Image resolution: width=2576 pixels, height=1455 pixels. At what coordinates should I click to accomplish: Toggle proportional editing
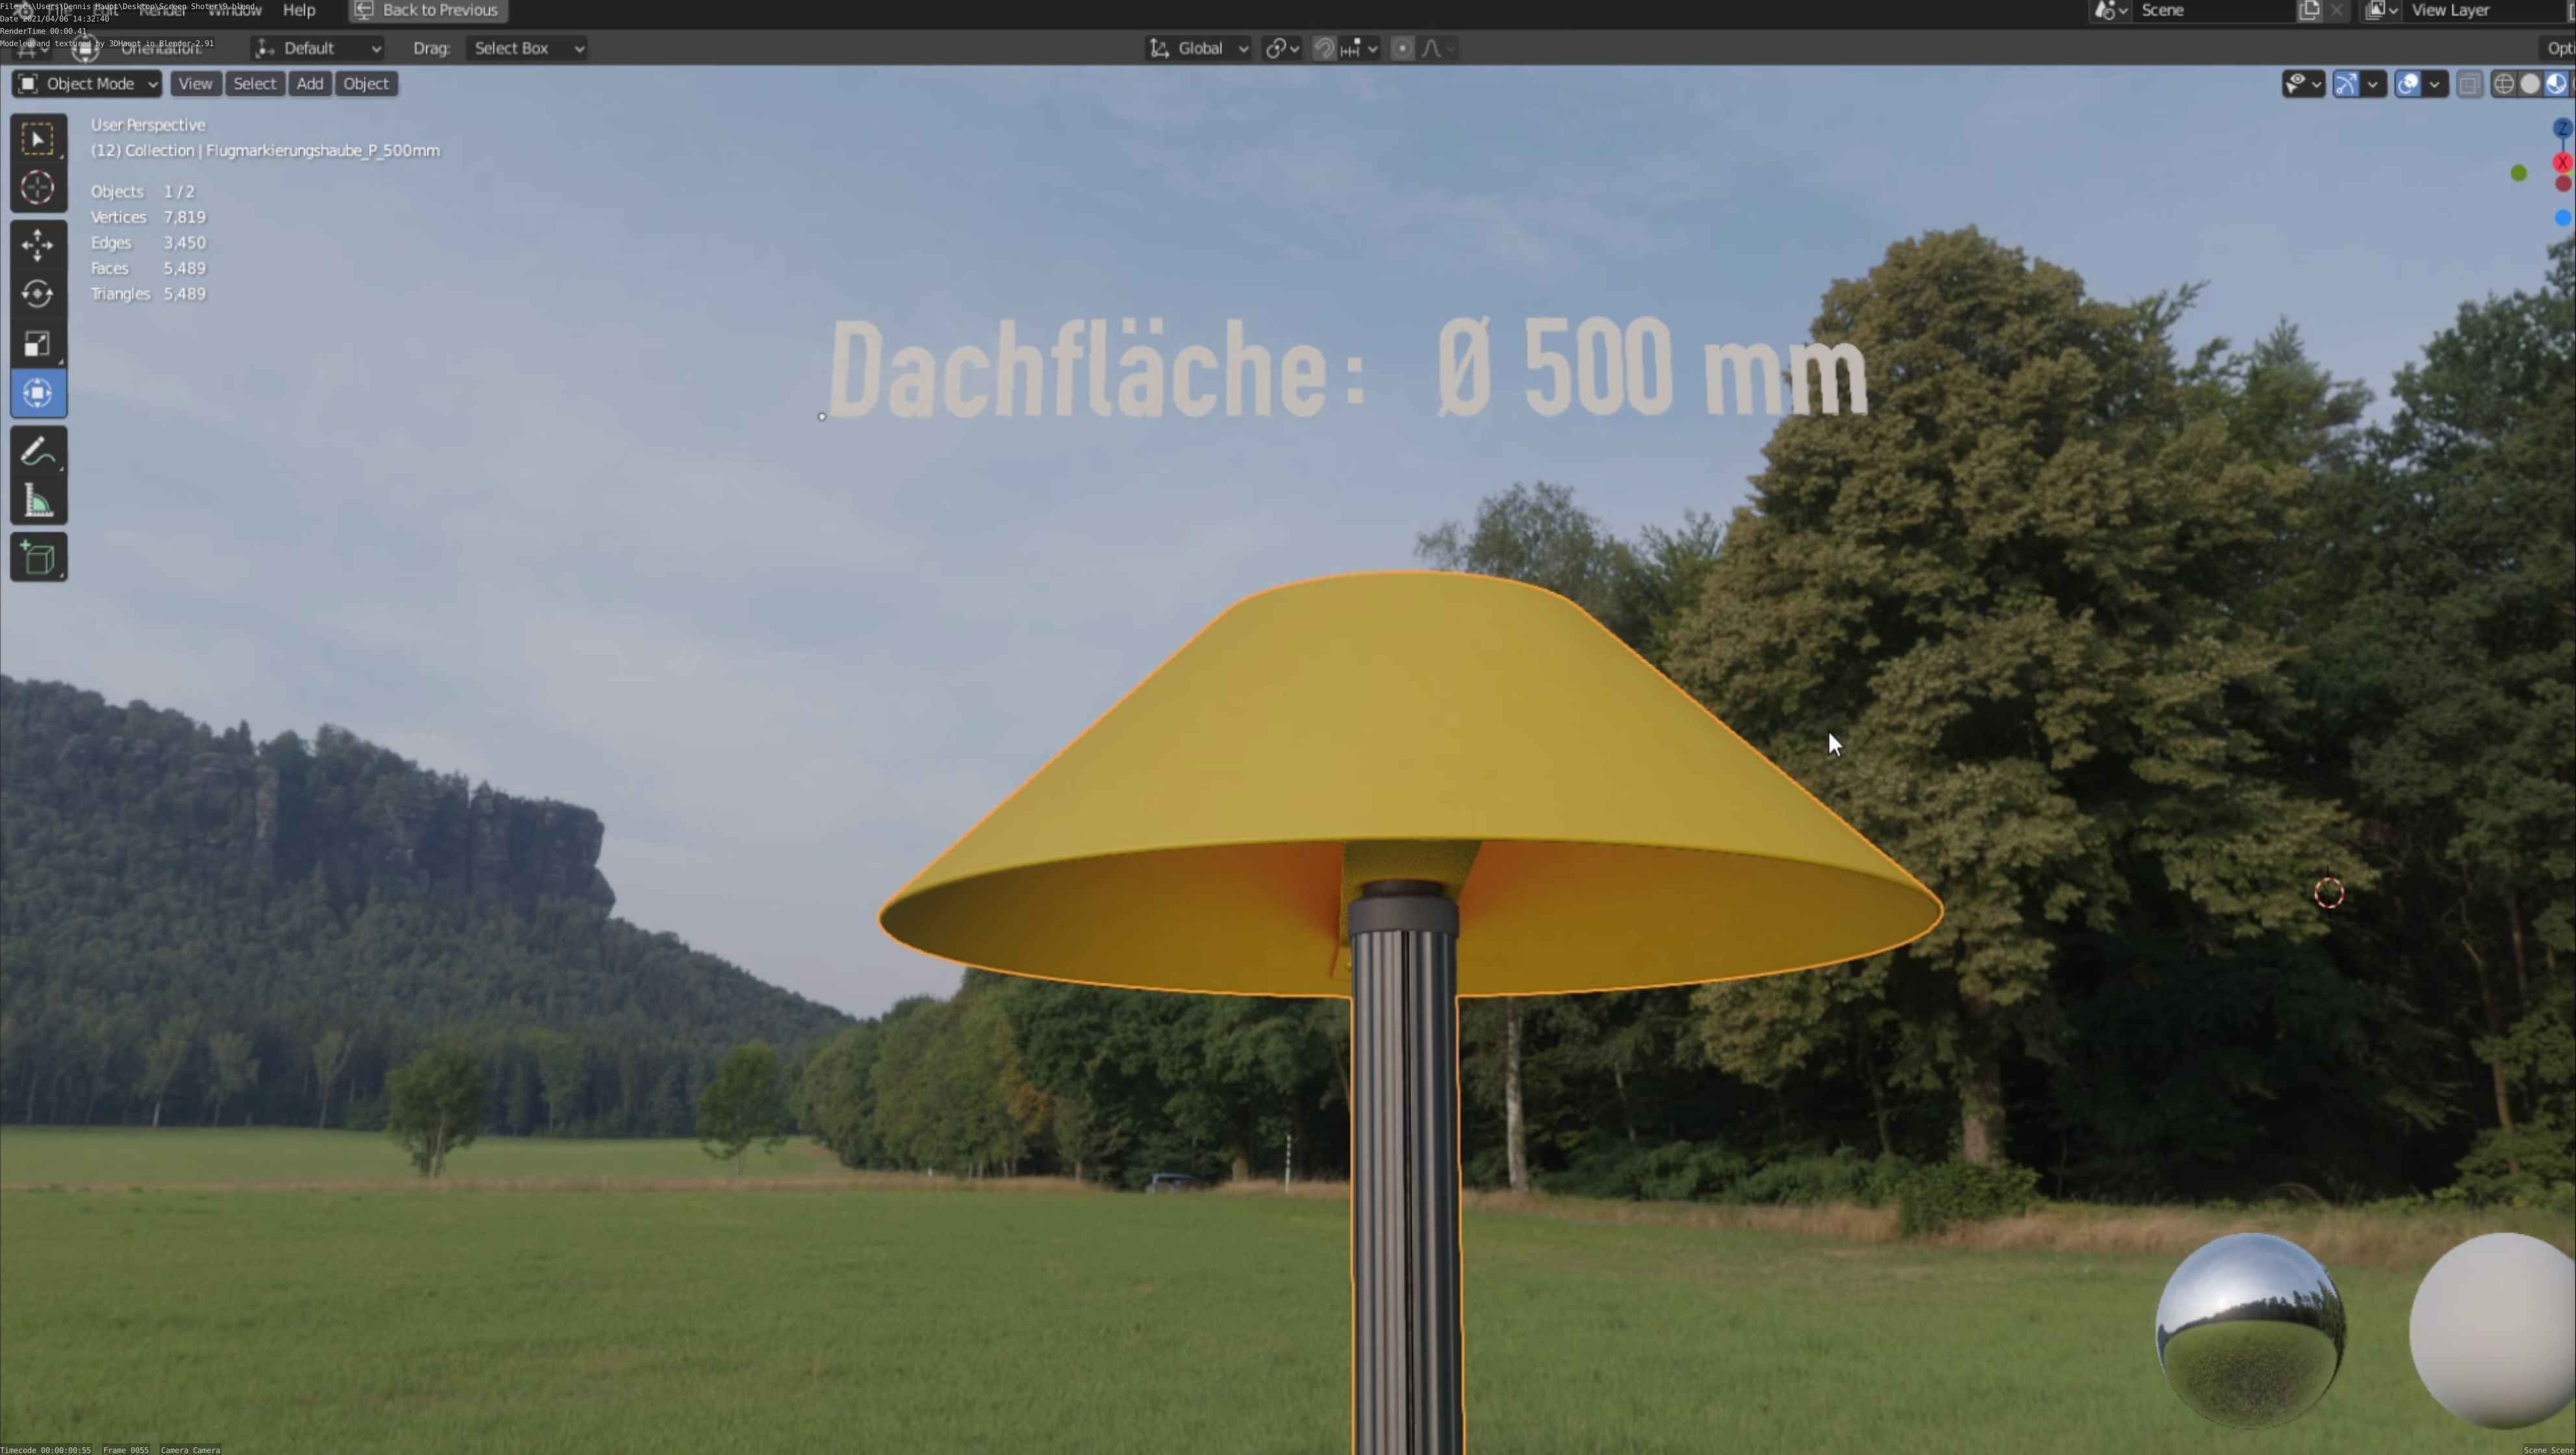(x=1403, y=48)
